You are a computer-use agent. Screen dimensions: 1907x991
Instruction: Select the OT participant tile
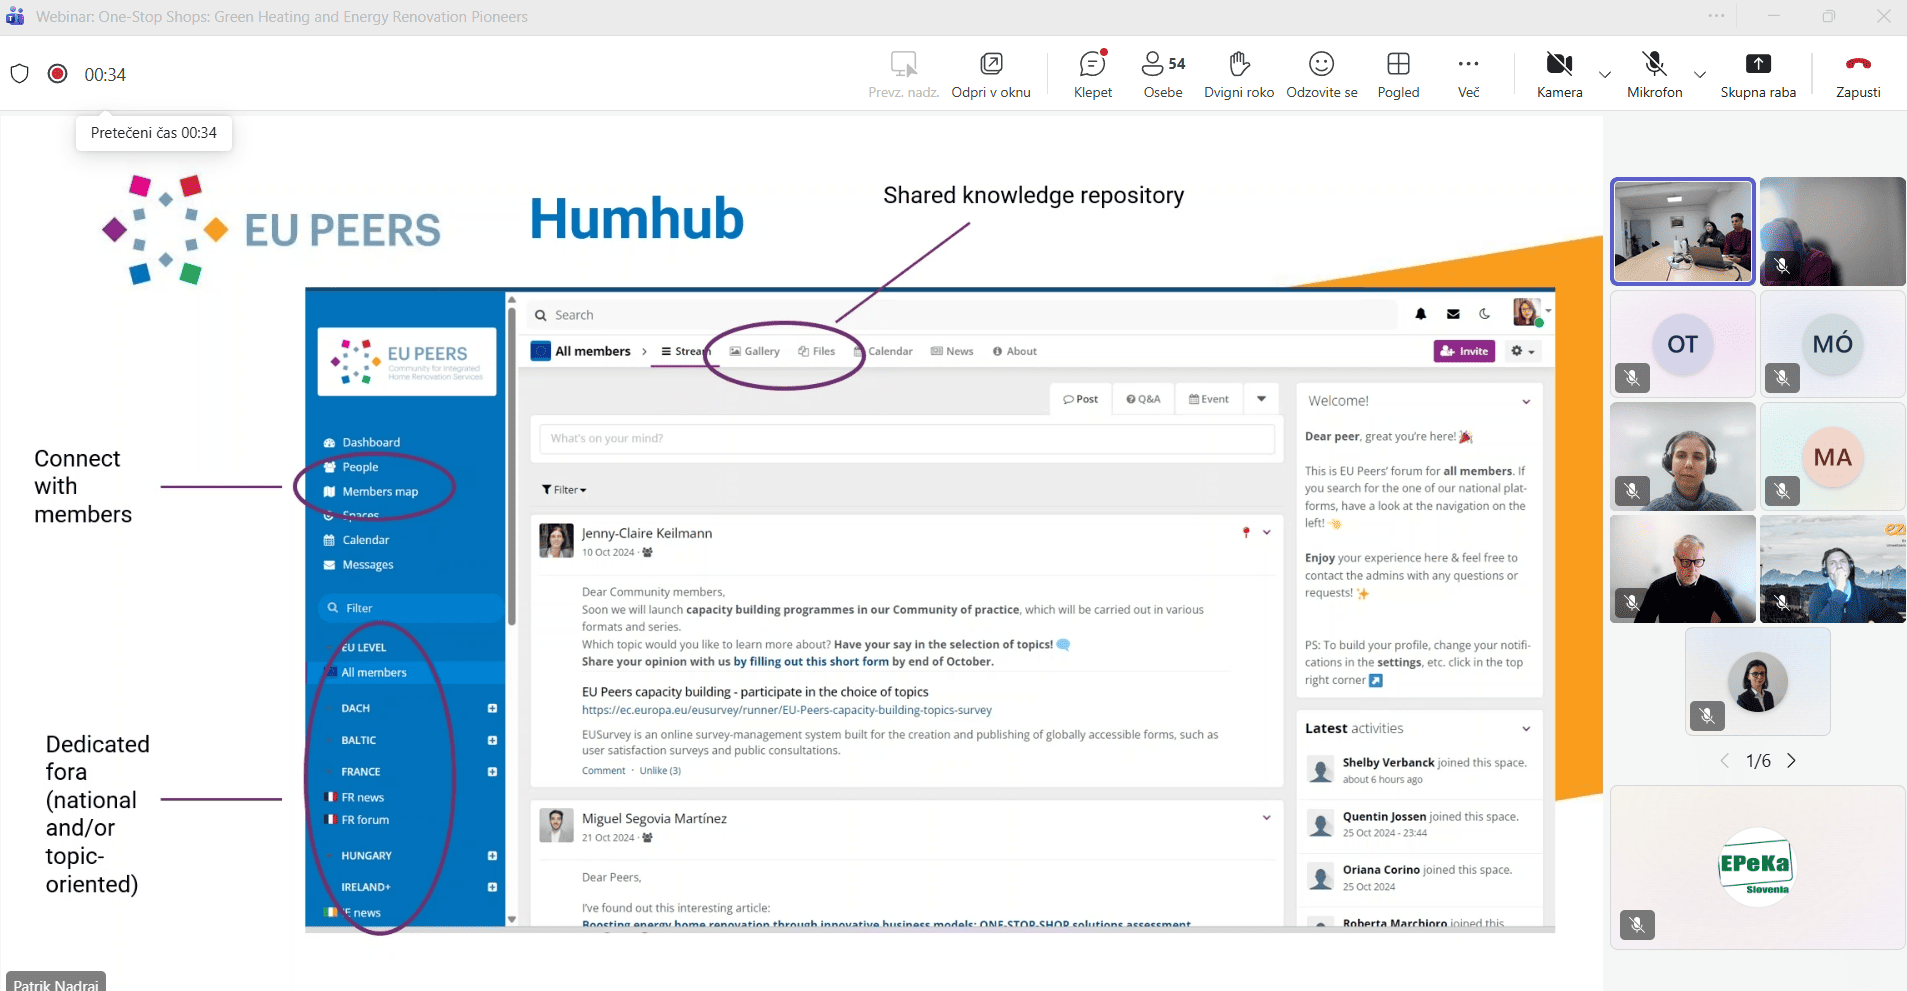click(x=1682, y=344)
